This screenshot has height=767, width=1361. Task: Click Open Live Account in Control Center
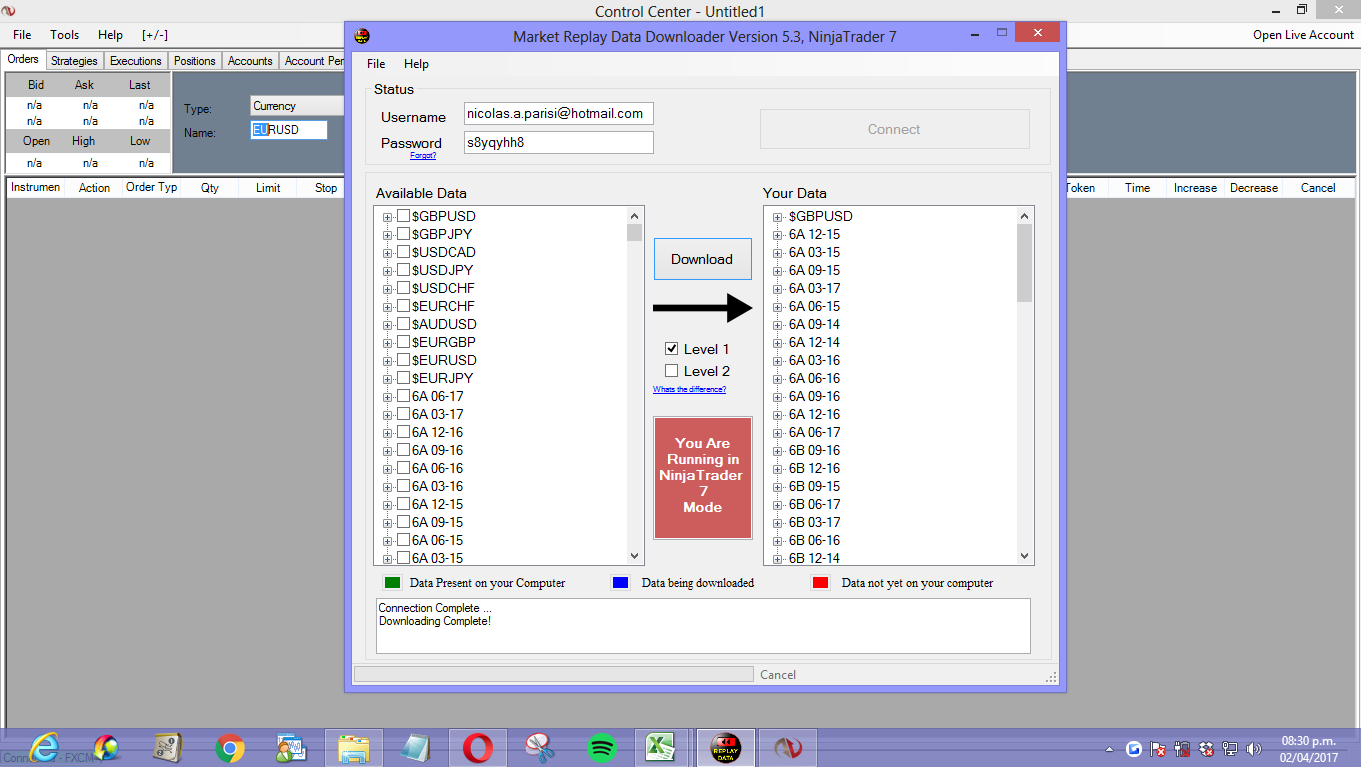(x=1303, y=35)
